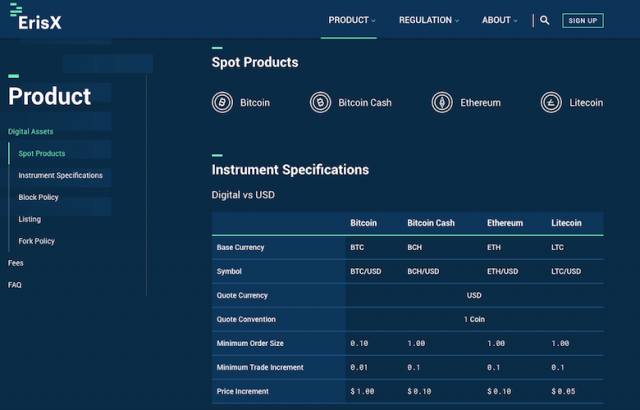Click the ETH/USD symbol cell
Image resolution: width=640 pixels, height=410 pixels.
[x=502, y=271]
